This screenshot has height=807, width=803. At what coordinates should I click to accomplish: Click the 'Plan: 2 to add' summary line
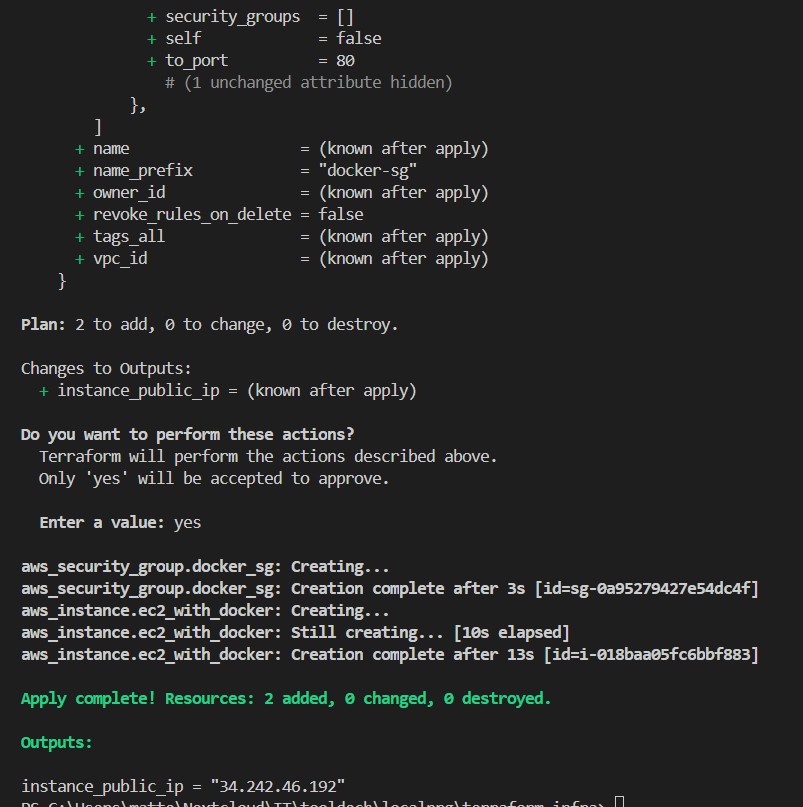pos(210,324)
